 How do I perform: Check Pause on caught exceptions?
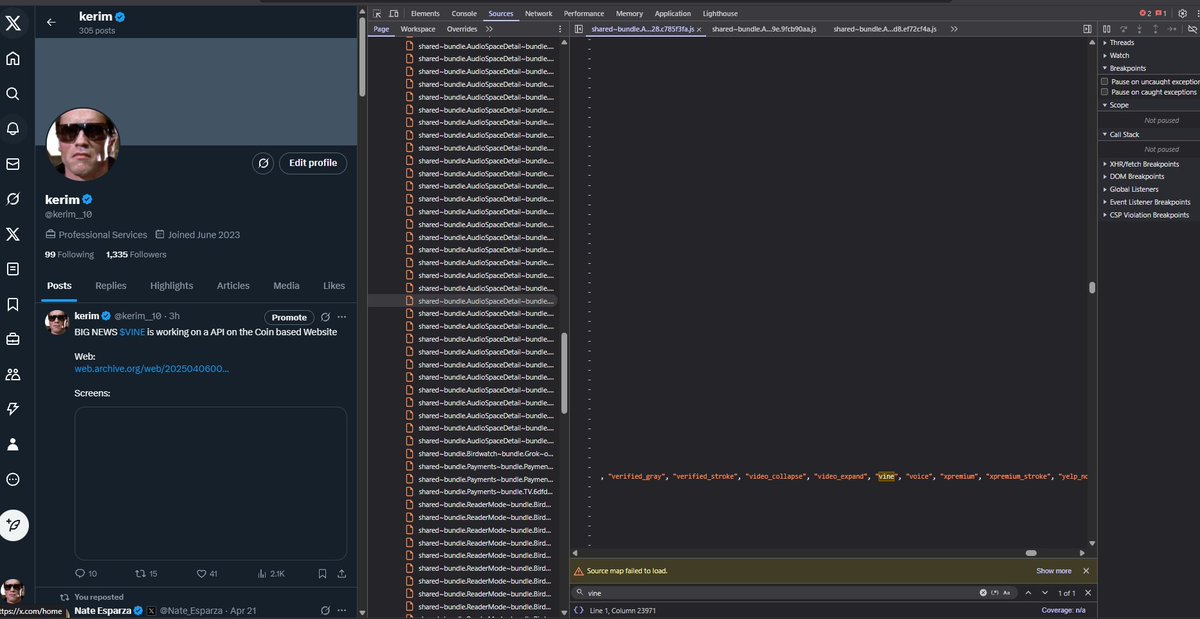(x=1105, y=92)
